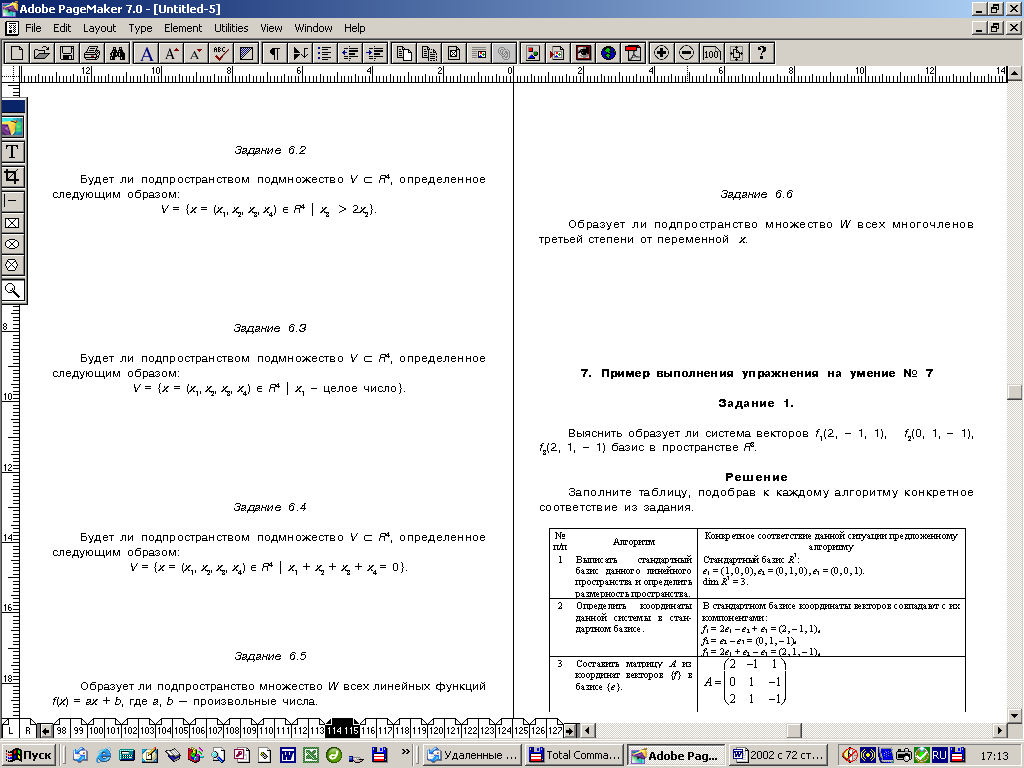This screenshot has width=1024, height=768.
Task: Click the Open folder toolbar icon
Action: tap(42, 53)
